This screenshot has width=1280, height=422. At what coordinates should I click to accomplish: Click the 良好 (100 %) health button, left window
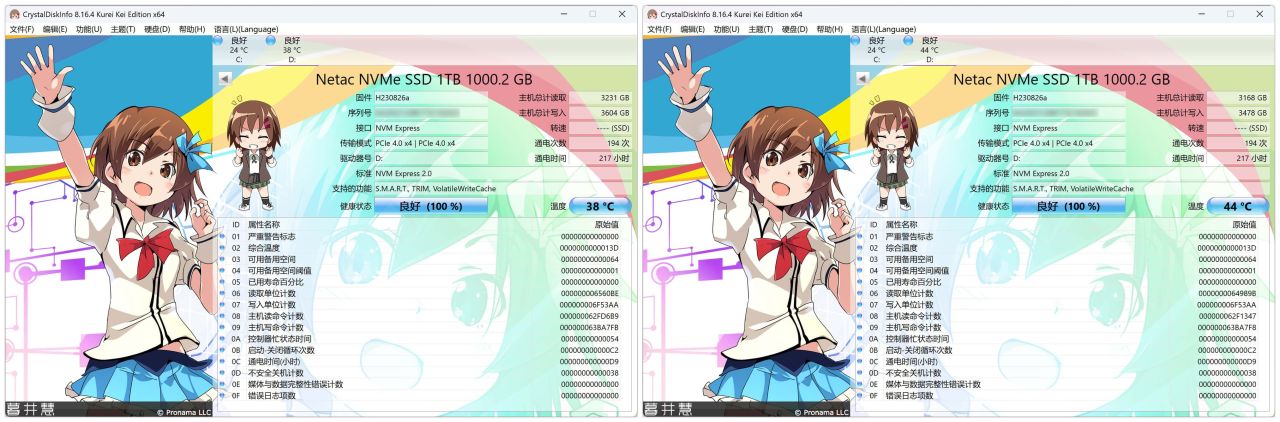pos(430,206)
